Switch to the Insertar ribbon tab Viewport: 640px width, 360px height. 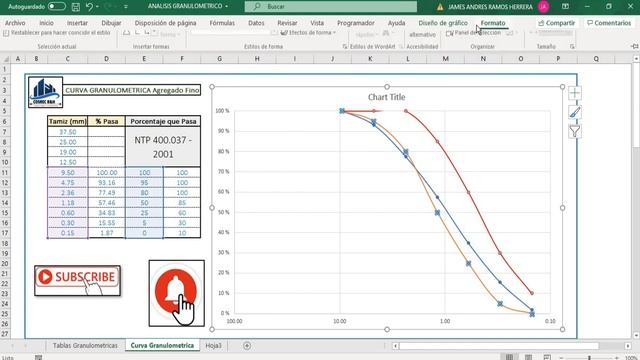(77, 23)
